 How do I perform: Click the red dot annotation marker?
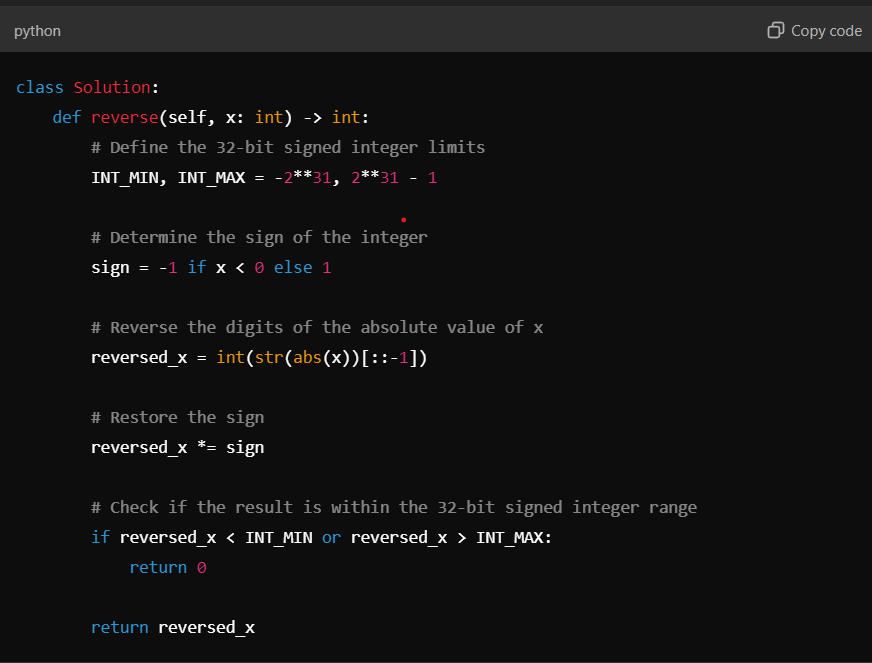[x=404, y=219]
